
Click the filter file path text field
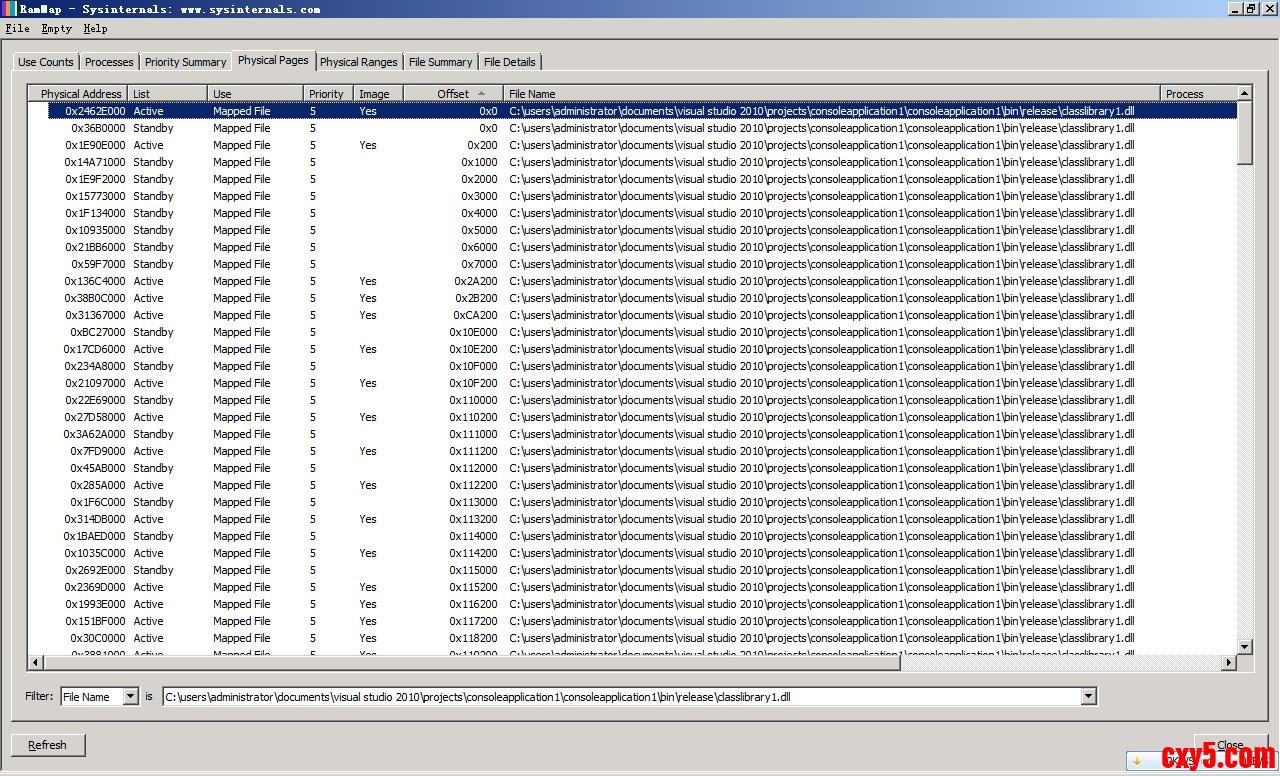620,697
